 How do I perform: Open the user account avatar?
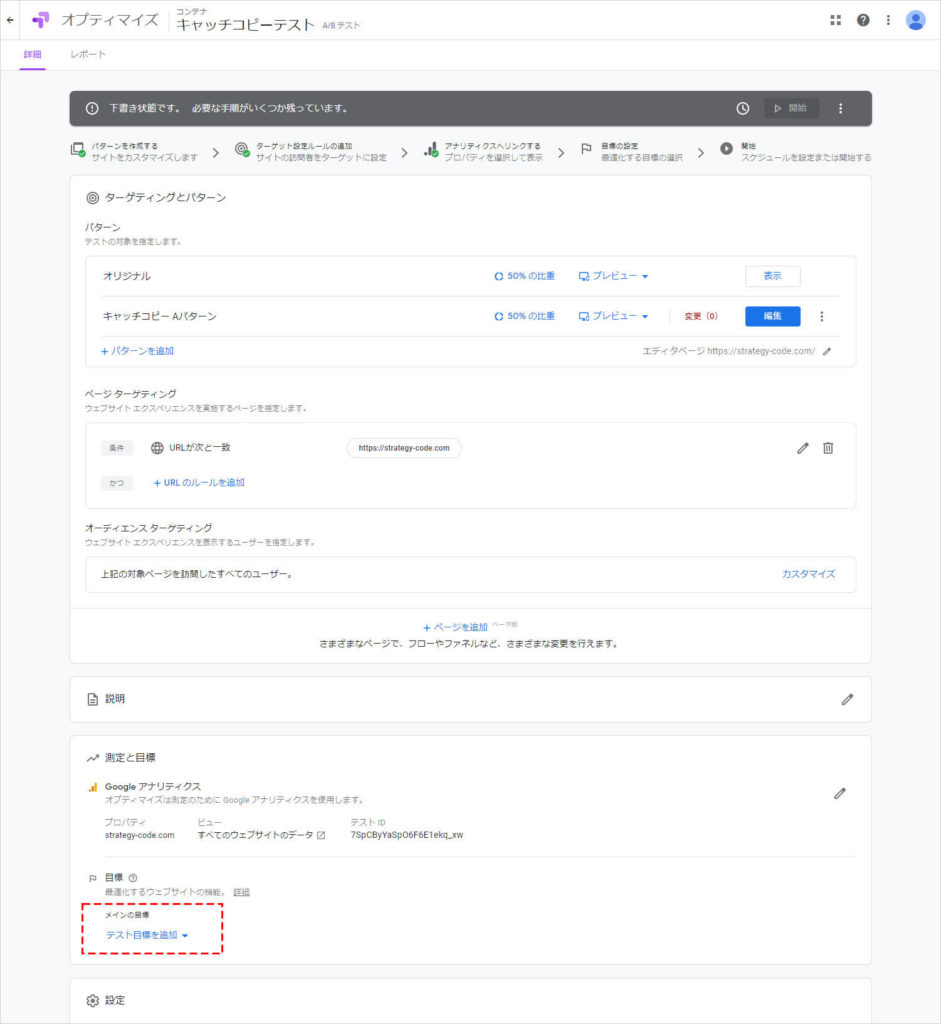[915, 20]
